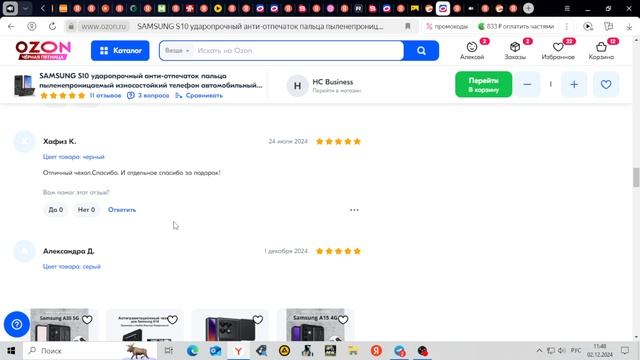Open the Каталог catalog button
Screen dimensions: 640x360
tap(120, 51)
